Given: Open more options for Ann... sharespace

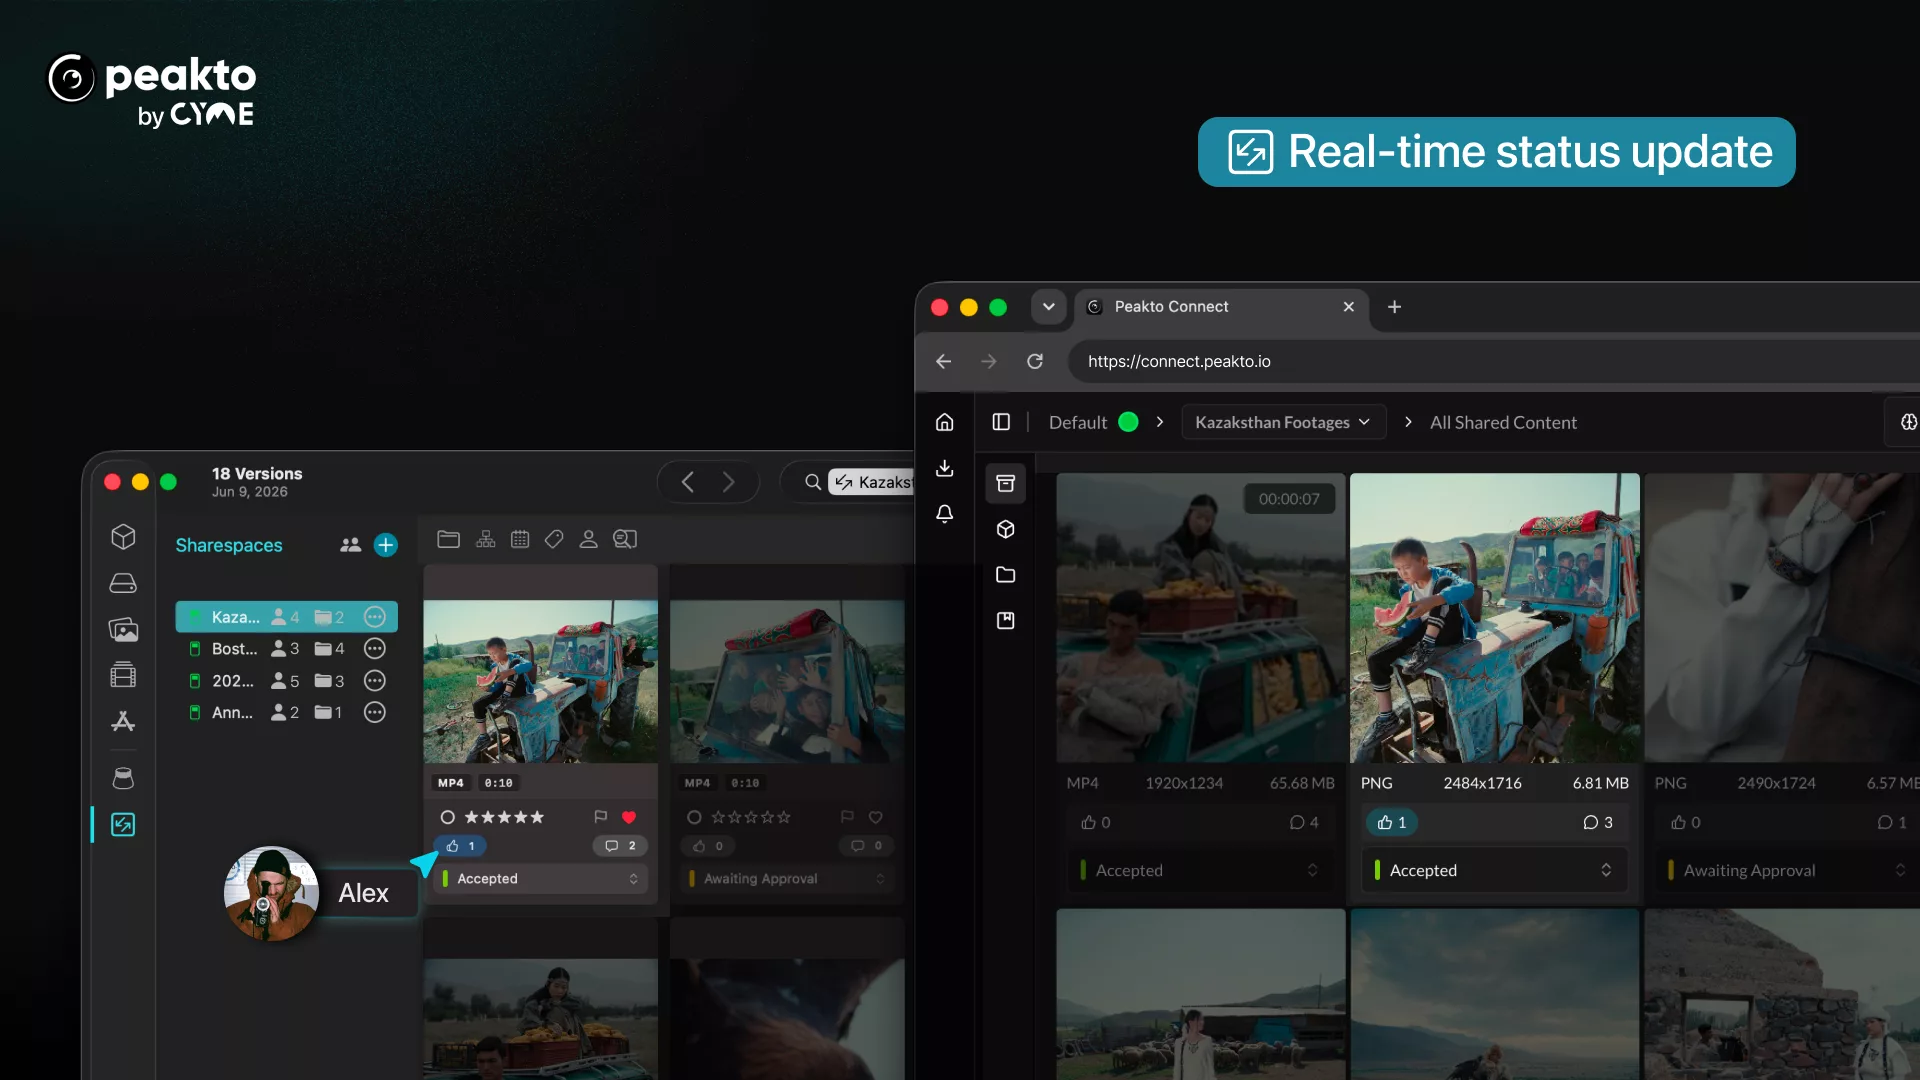Looking at the screenshot, I should (375, 713).
